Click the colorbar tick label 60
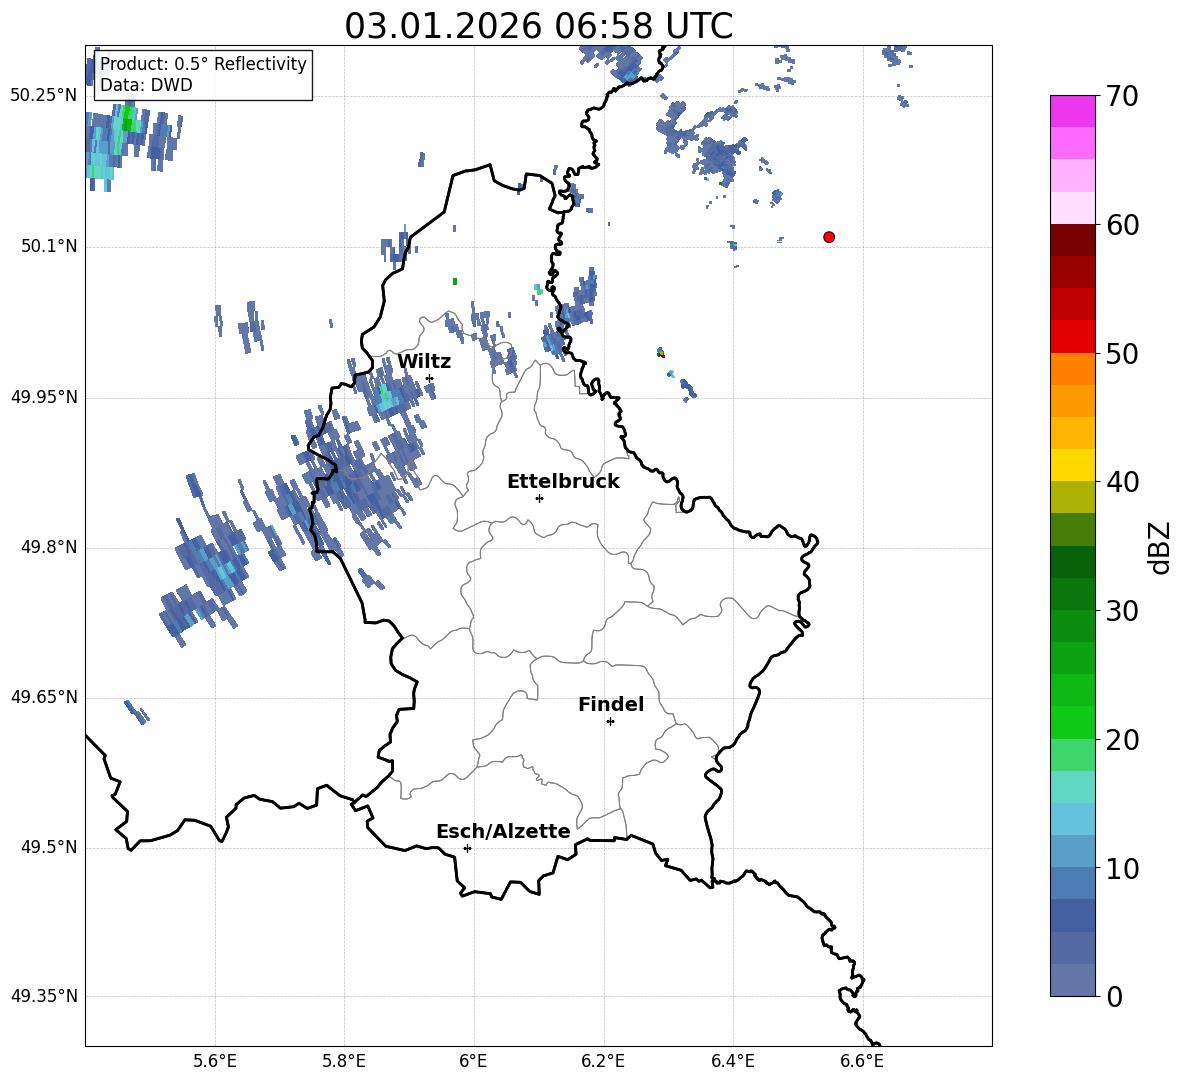Image resolution: width=1184 pixels, height=1081 pixels. click(x=1124, y=225)
